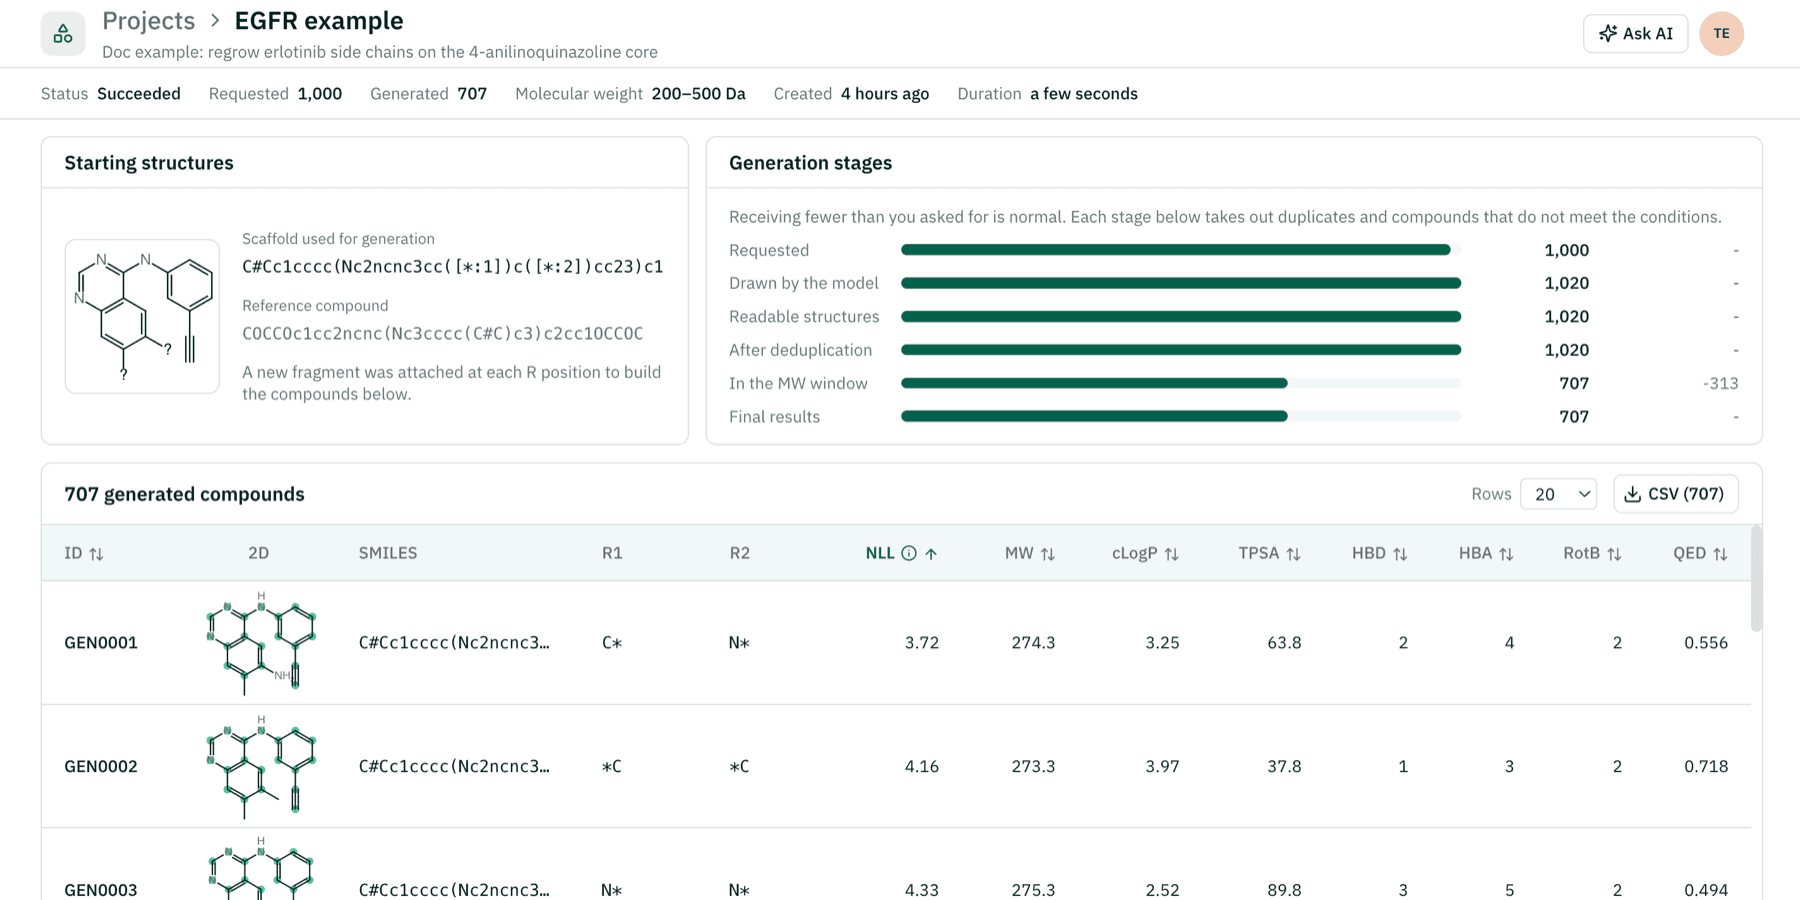The height and width of the screenshot is (900, 1800).
Task: Click the GEN0001 truncated SMILES string
Action: tap(454, 643)
